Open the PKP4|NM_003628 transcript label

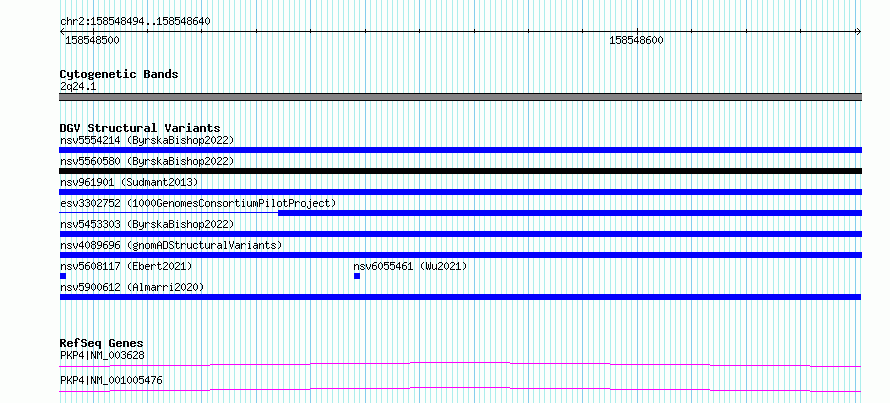[102, 355]
